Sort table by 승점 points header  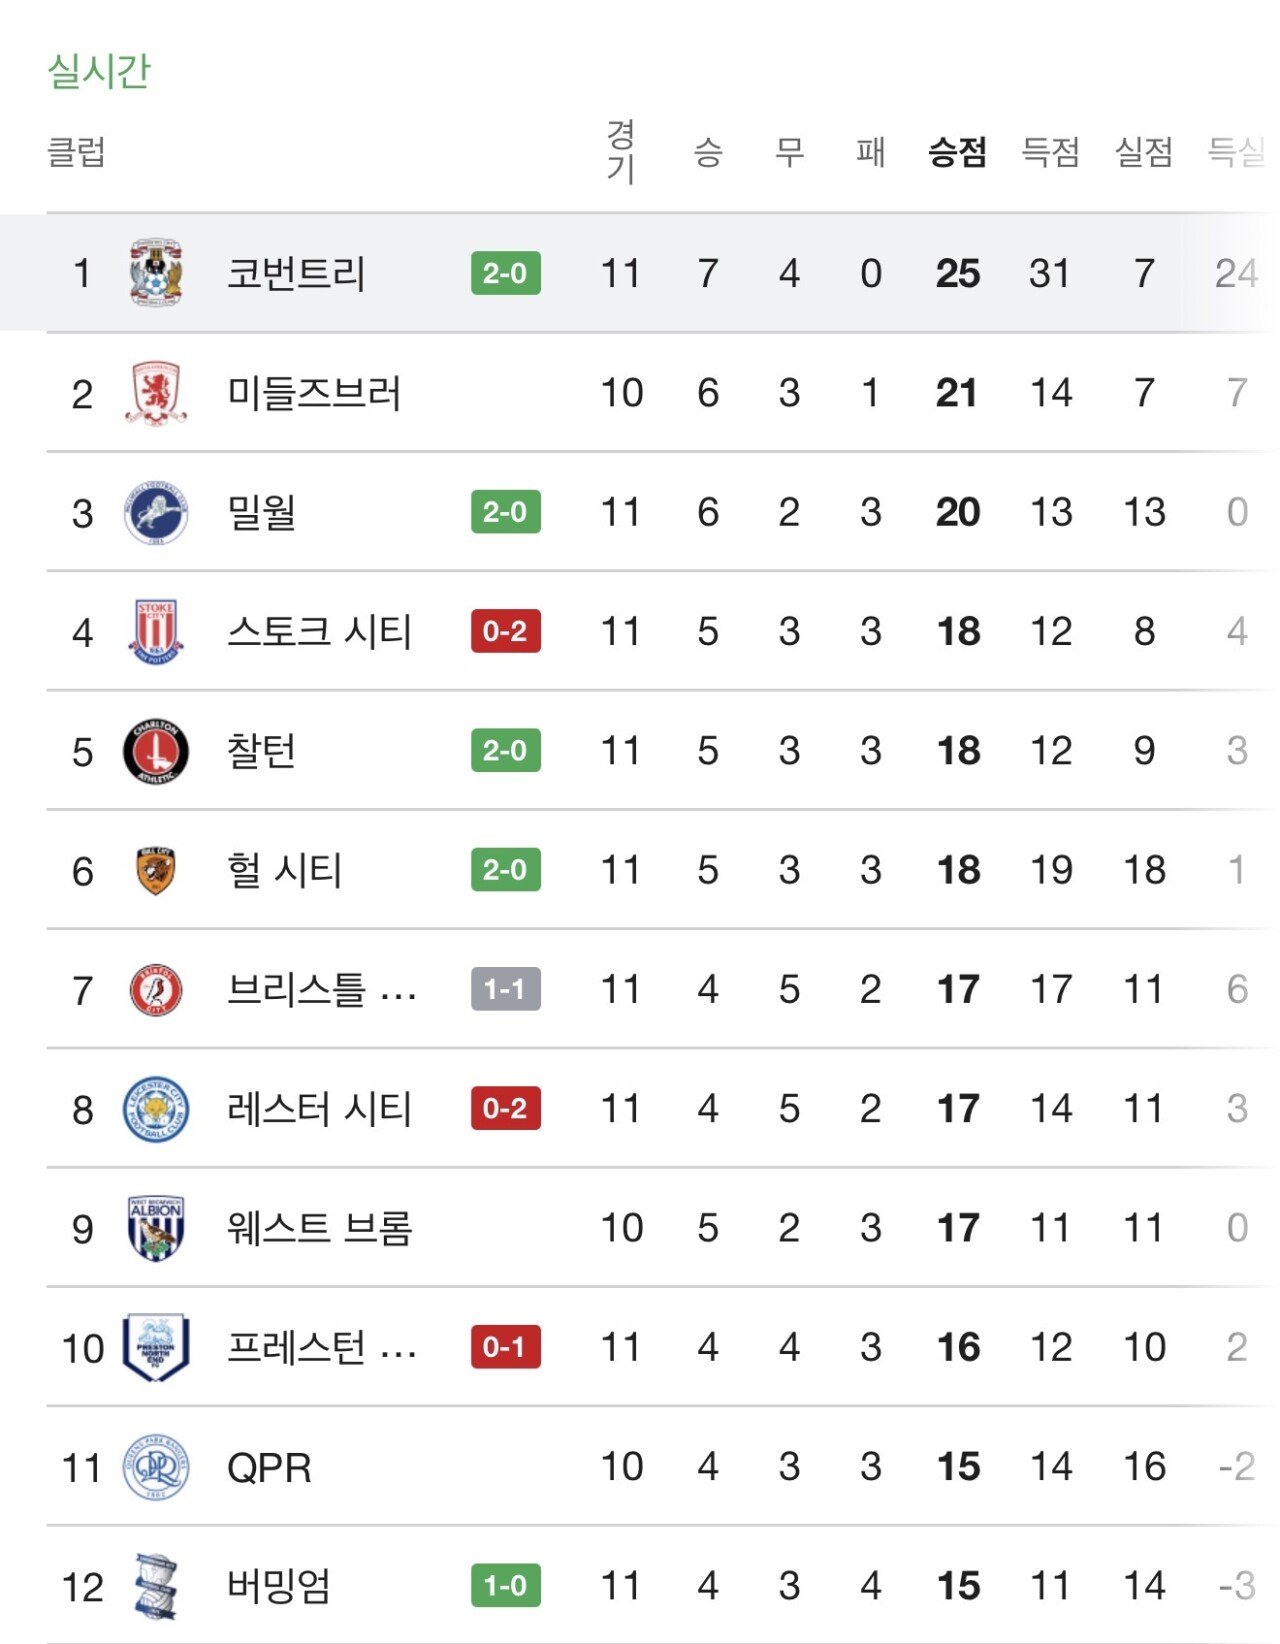tap(957, 152)
